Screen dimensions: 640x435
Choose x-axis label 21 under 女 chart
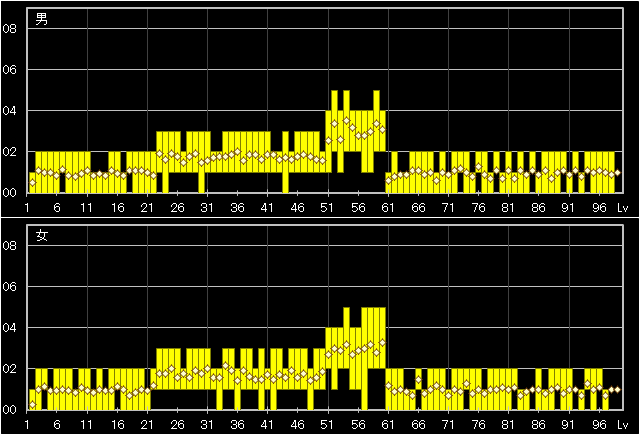tap(147, 425)
